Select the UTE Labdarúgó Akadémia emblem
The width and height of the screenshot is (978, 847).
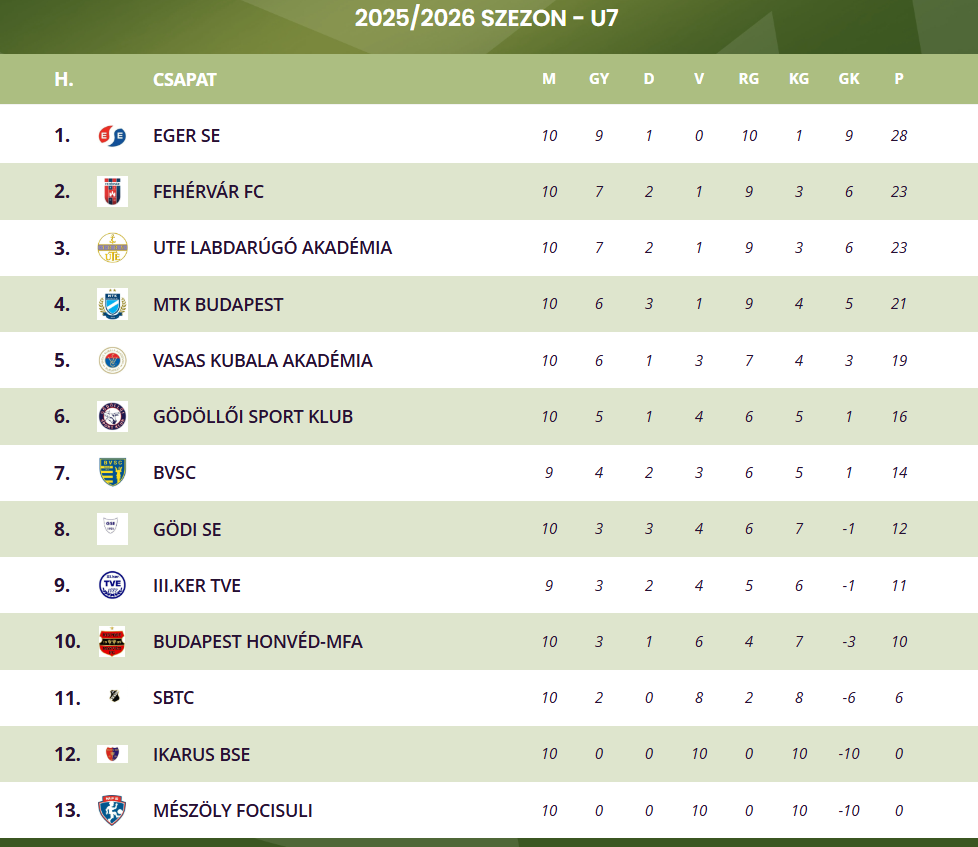coord(112,248)
